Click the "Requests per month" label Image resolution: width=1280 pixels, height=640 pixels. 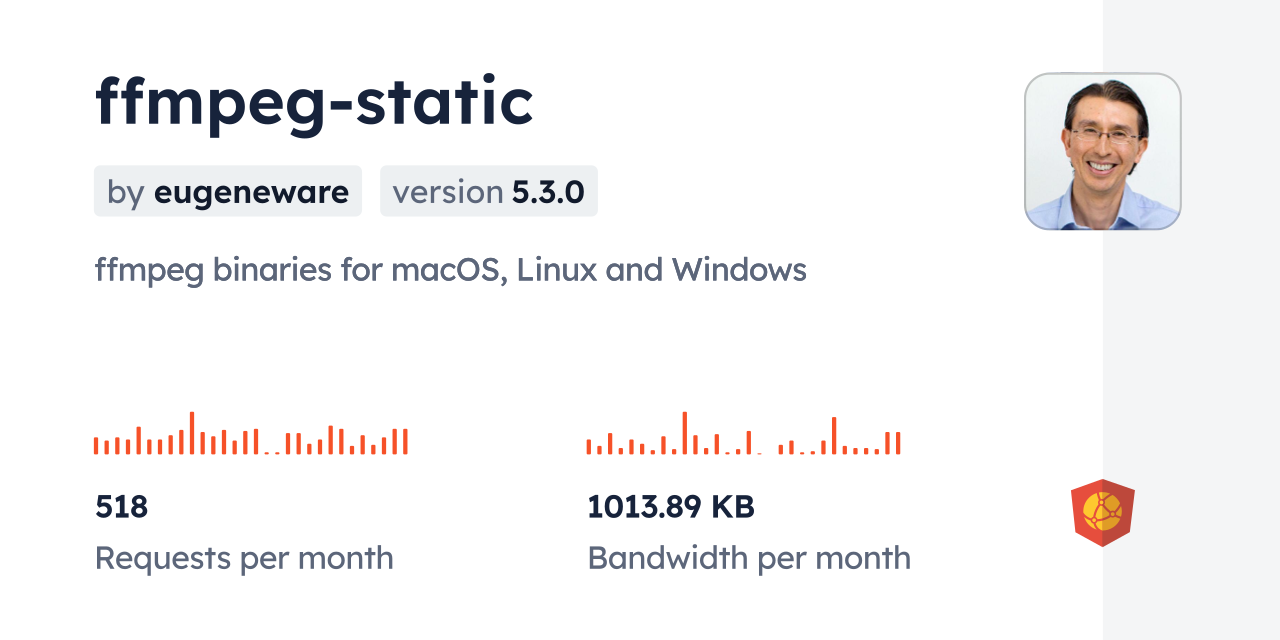pyautogui.click(x=244, y=558)
